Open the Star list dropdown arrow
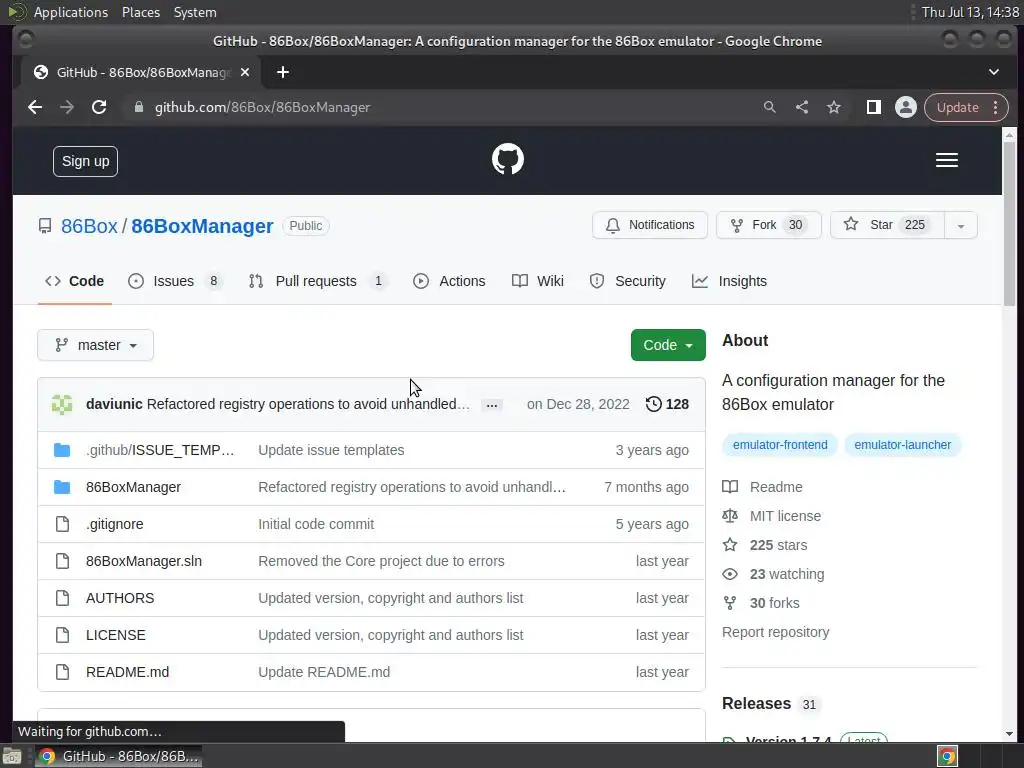The image size is (1024, 768). [961, 225]
